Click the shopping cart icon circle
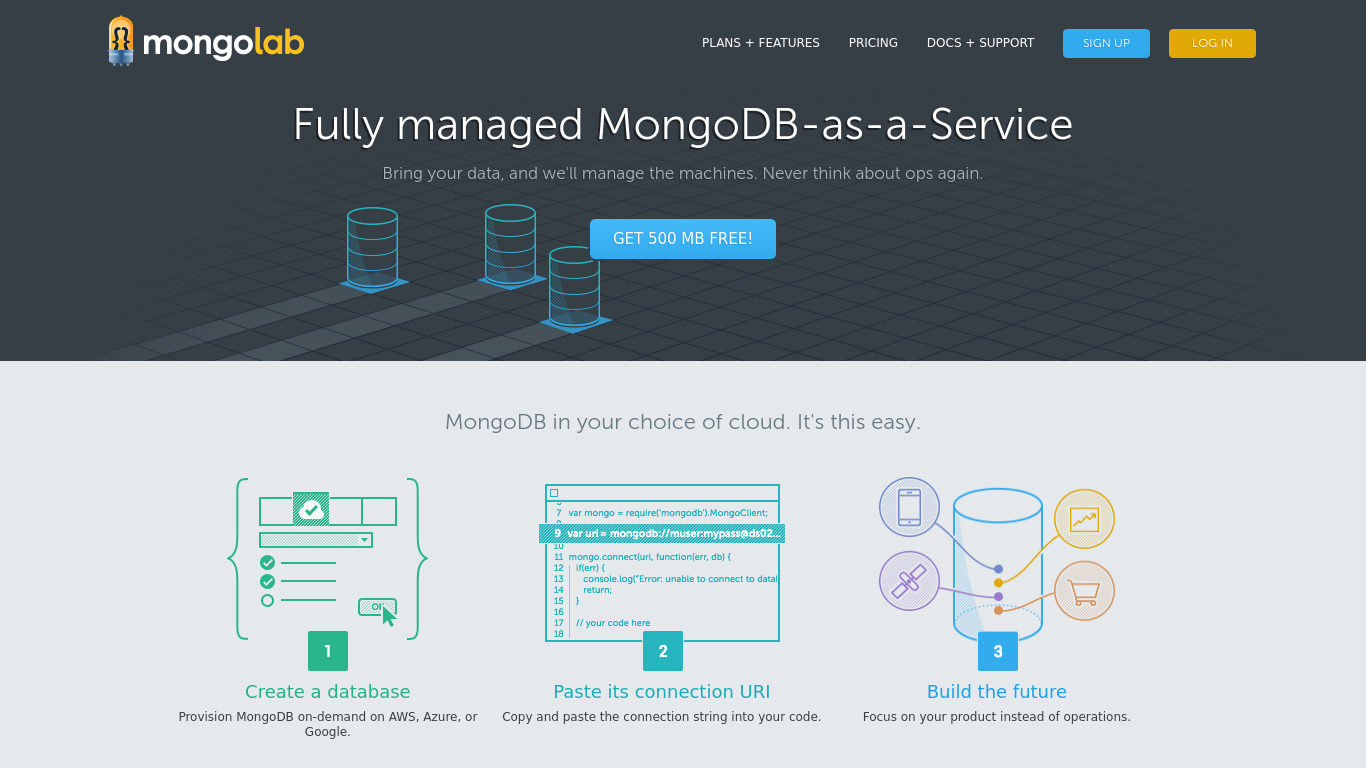Screen dimensions: 1366x768 click(1084, 591)
